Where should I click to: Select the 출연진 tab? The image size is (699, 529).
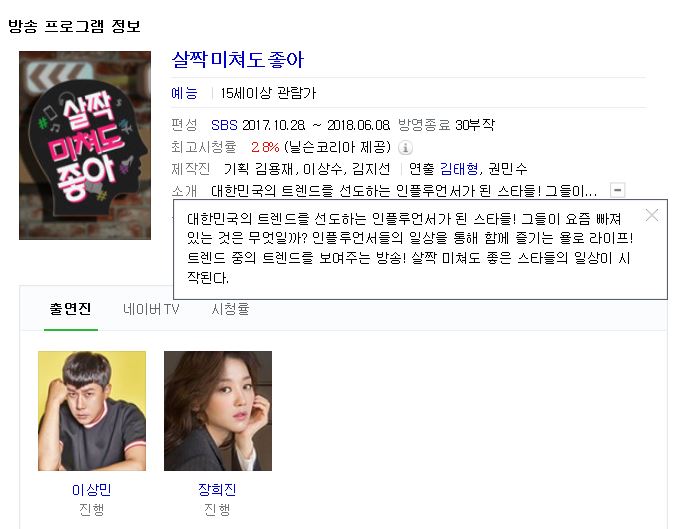click(70, 309)
